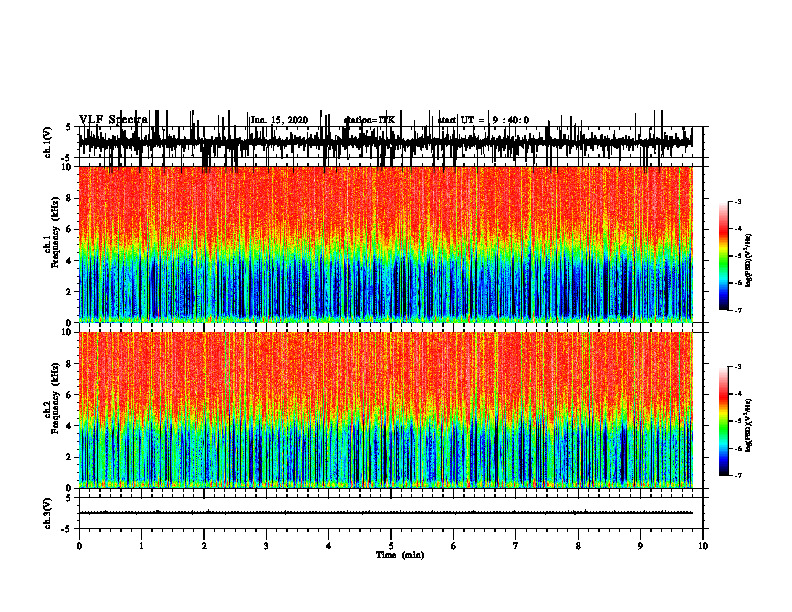Click the 'start UT = 9:40:0' header text
This screenshot has height=612, width=792.
point(483,120)
